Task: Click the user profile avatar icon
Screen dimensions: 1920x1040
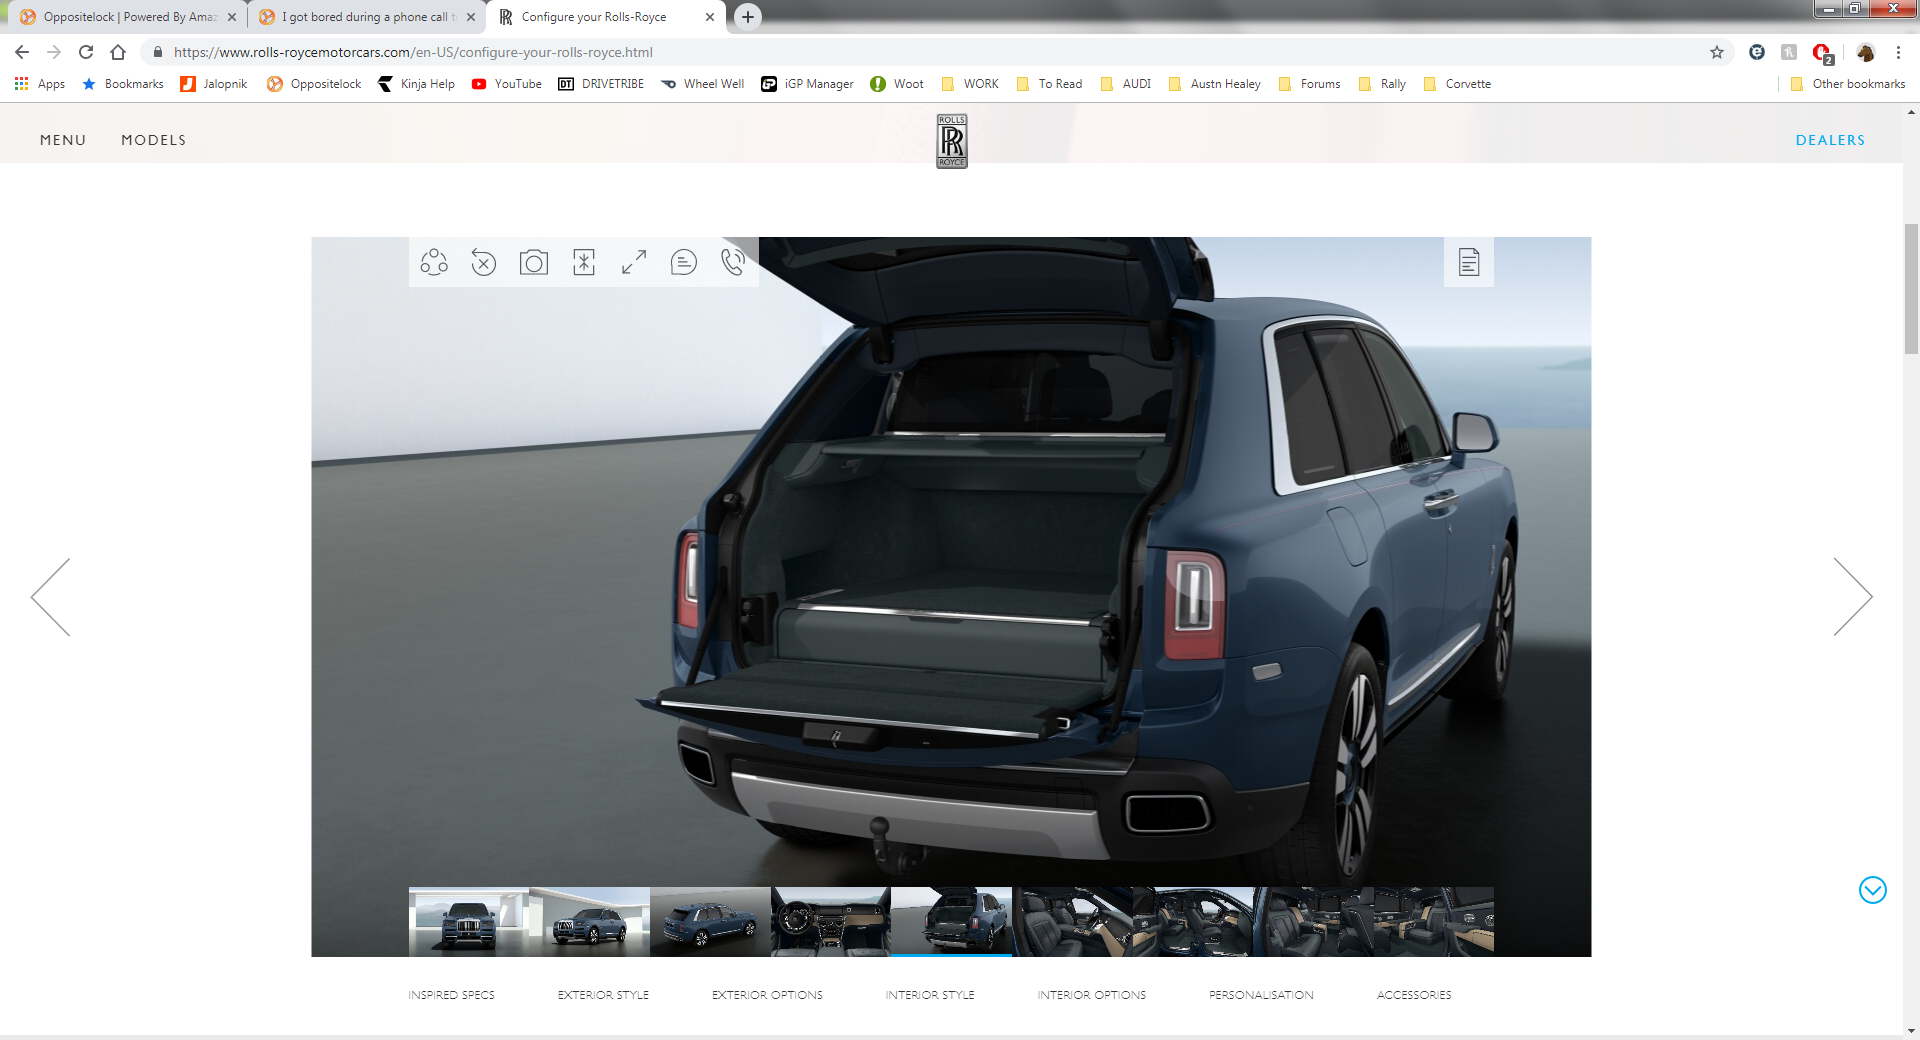Action: pos(1865,52)
